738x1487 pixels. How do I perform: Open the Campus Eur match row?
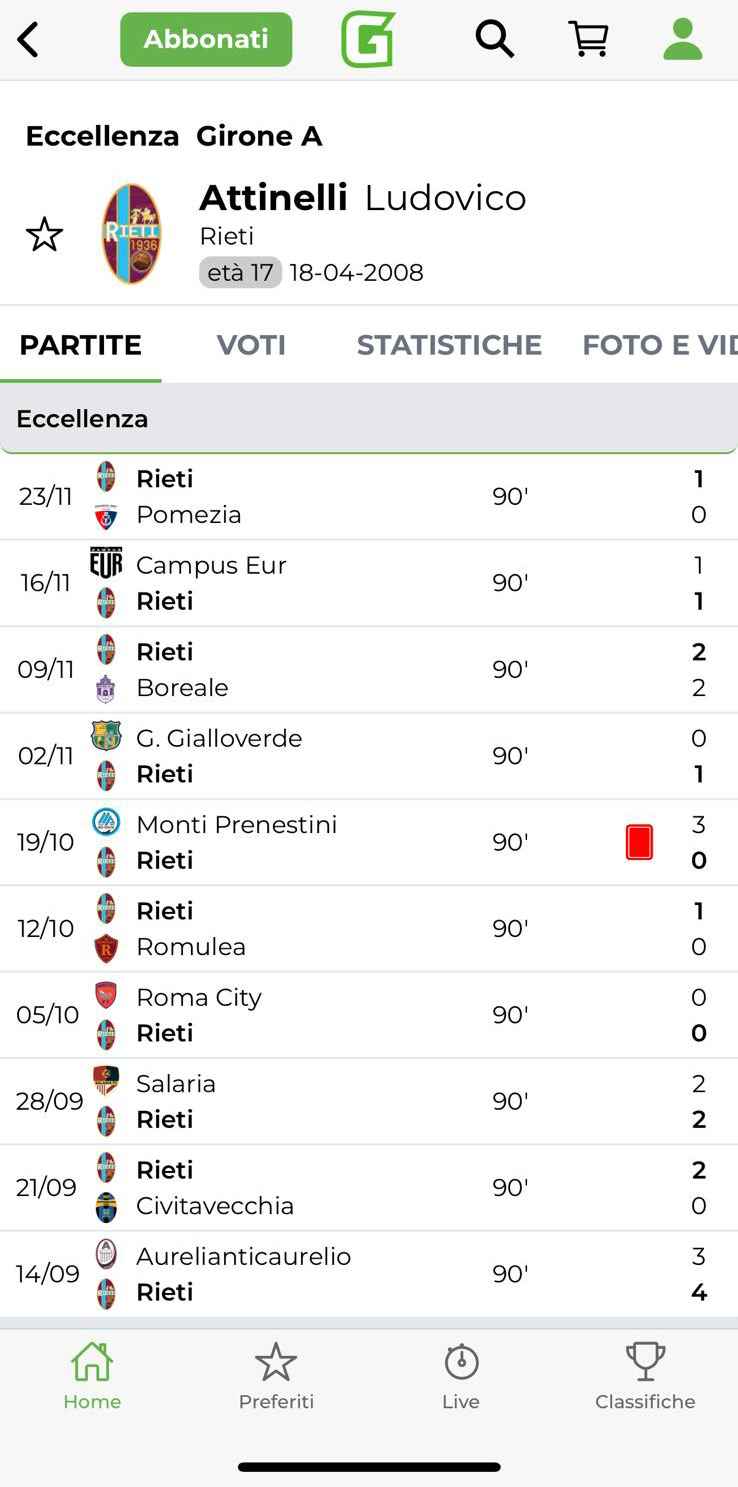[368, 583]
